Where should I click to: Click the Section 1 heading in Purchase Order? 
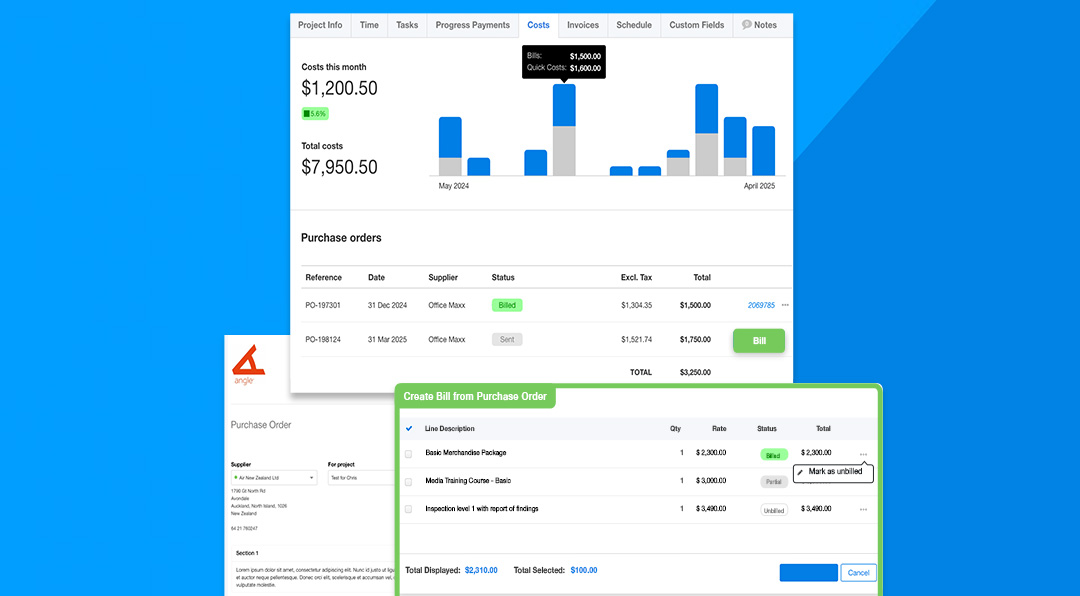247,553
